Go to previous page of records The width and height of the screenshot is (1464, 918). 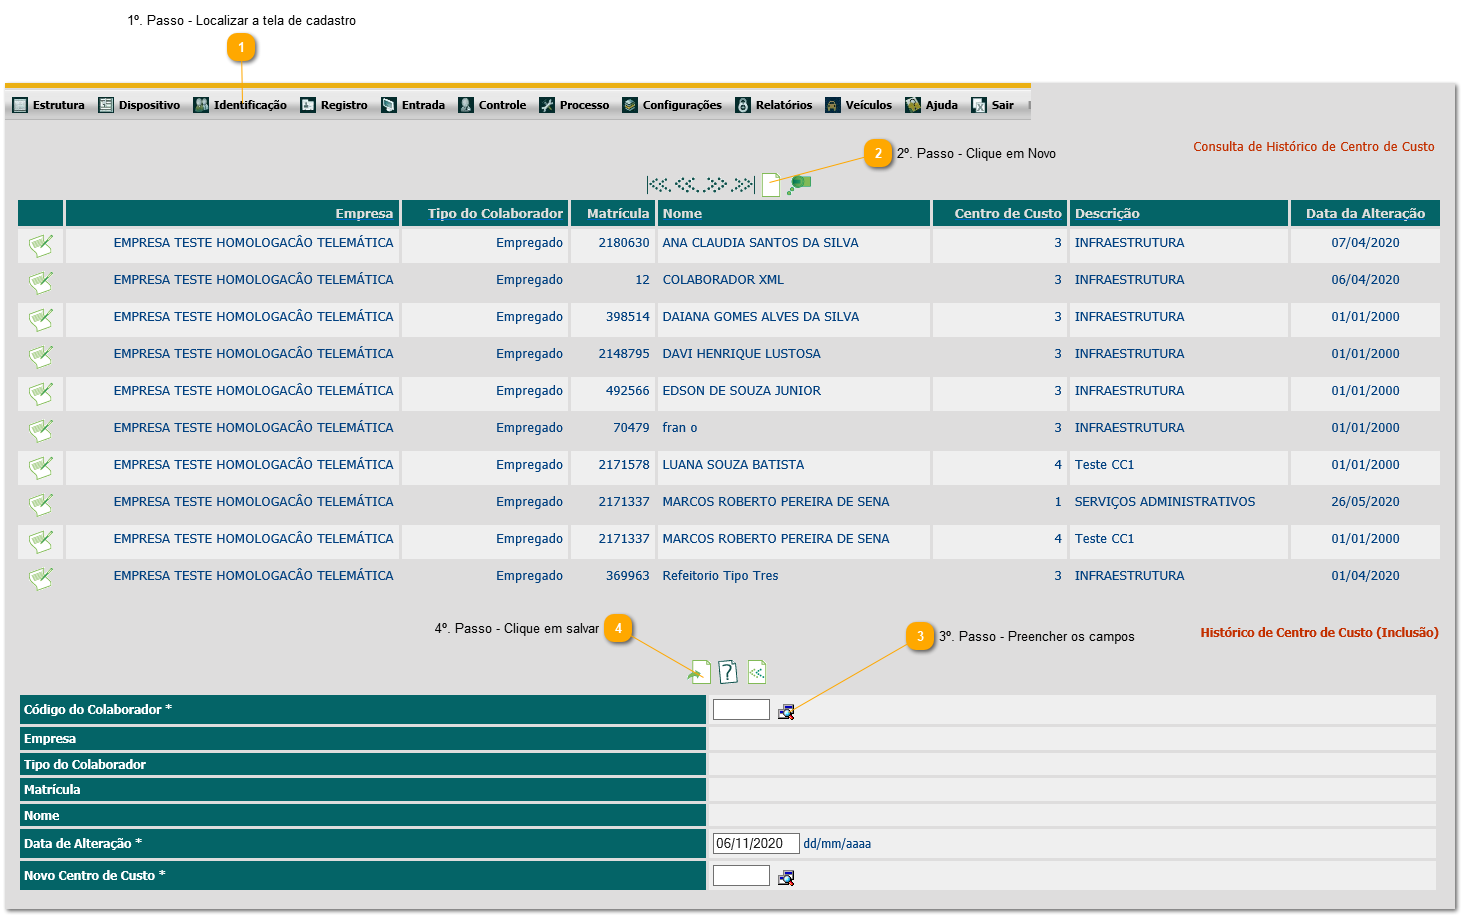686,184
